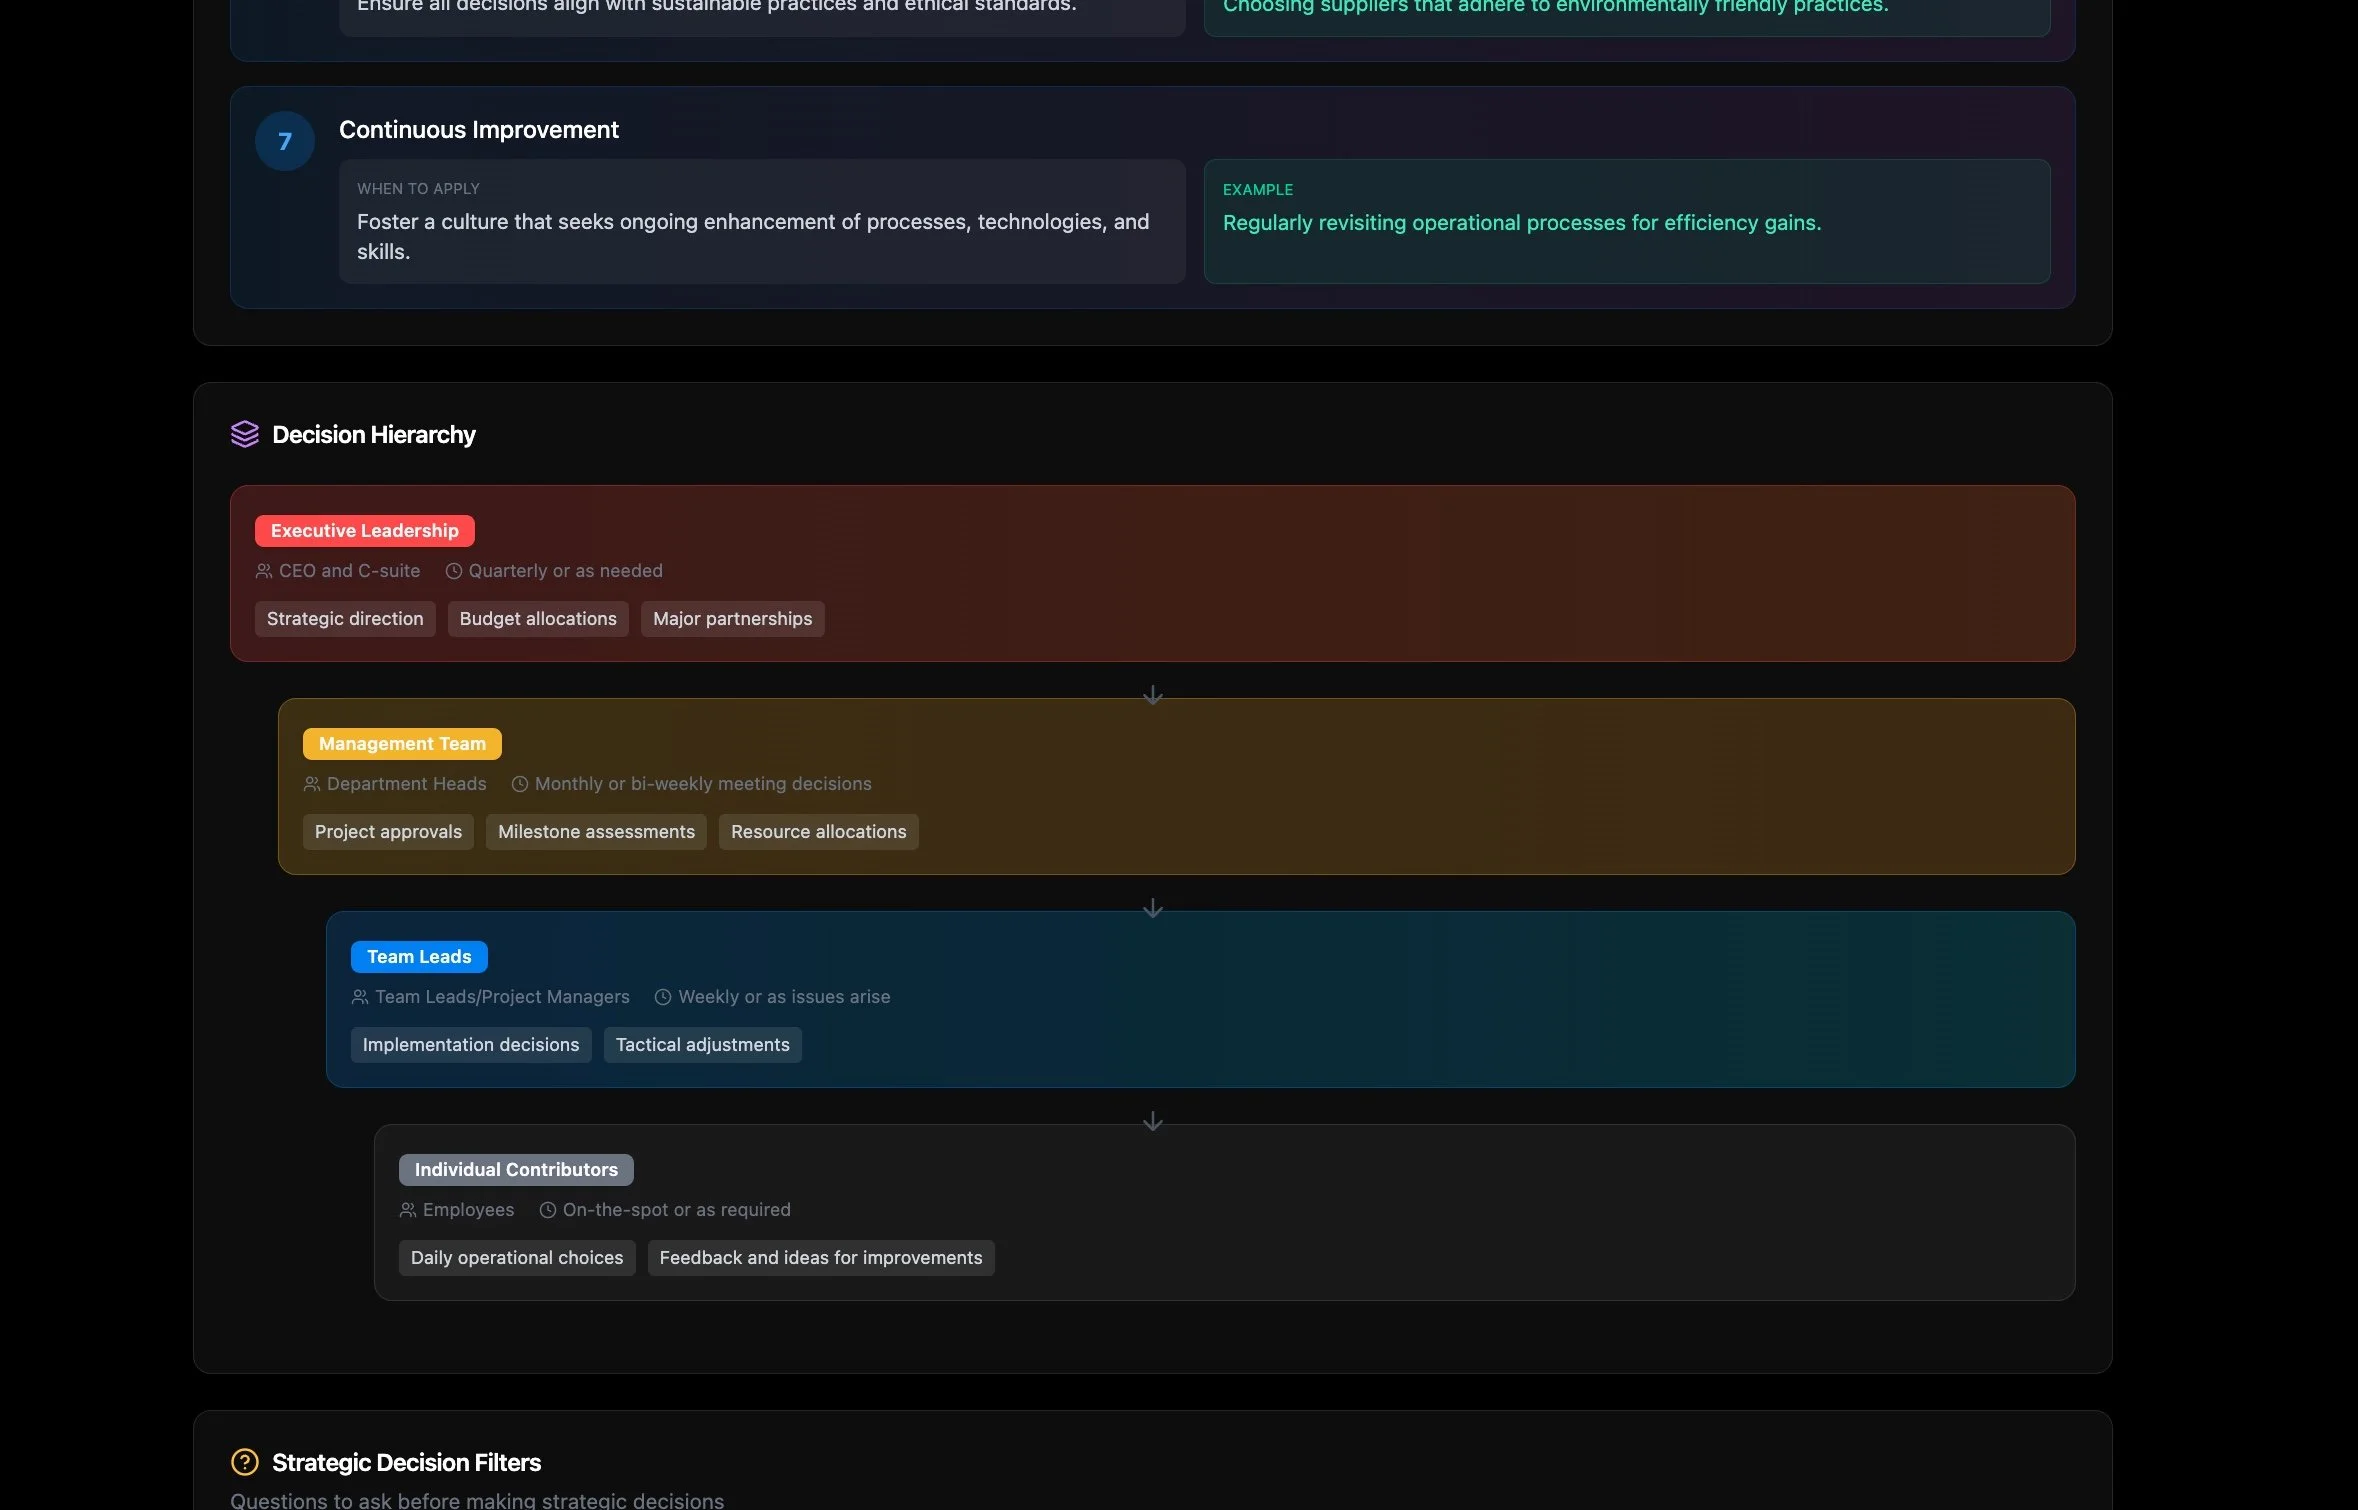Image resolution: width=2358 pixels, height=1510 pixels.
Task: Select the Management Team yellow badge
Action: click(402, 744)
